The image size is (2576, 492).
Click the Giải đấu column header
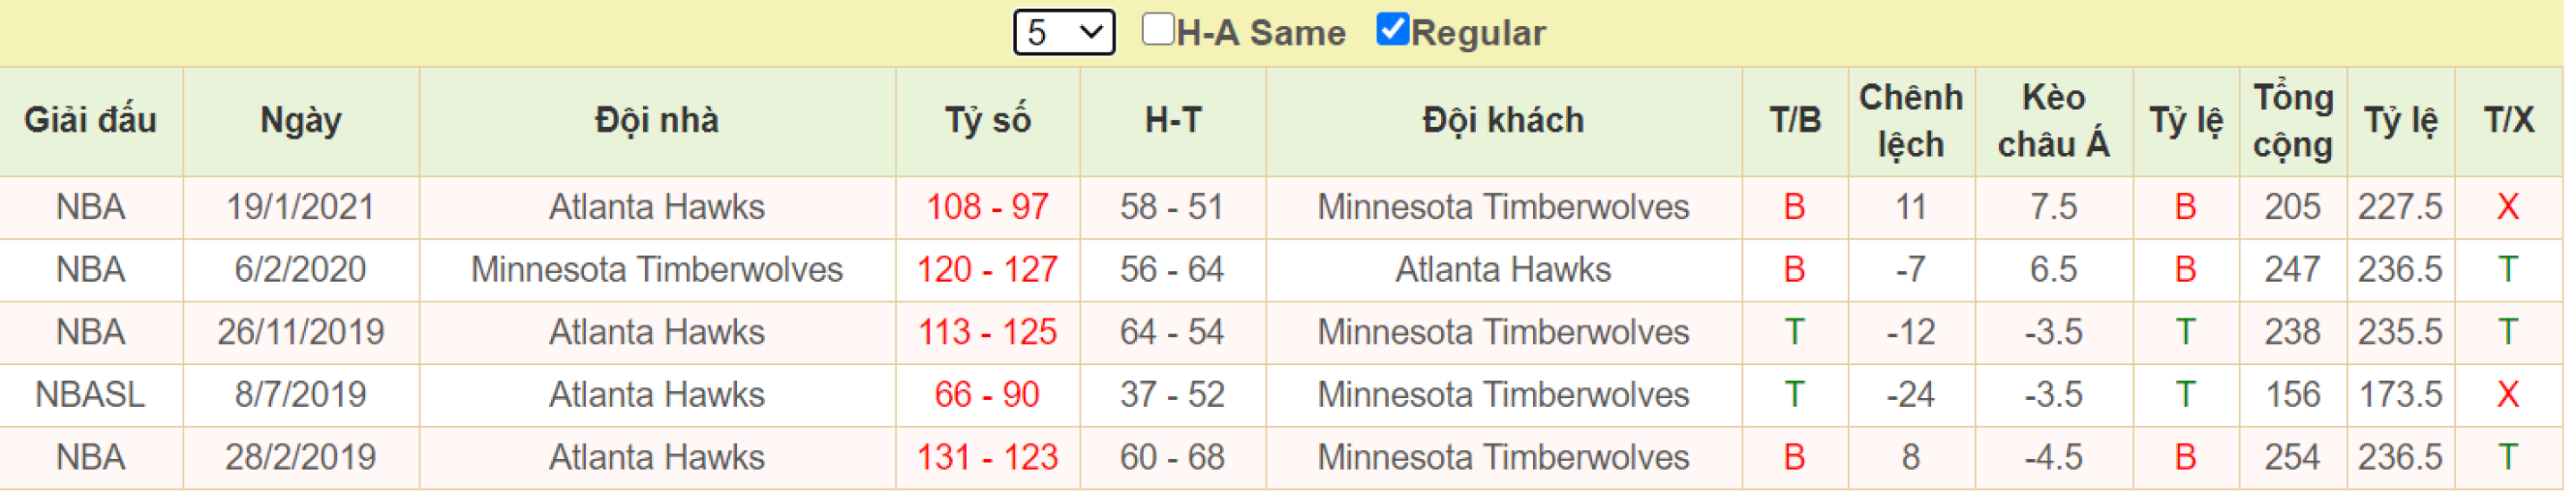point(91,121)
